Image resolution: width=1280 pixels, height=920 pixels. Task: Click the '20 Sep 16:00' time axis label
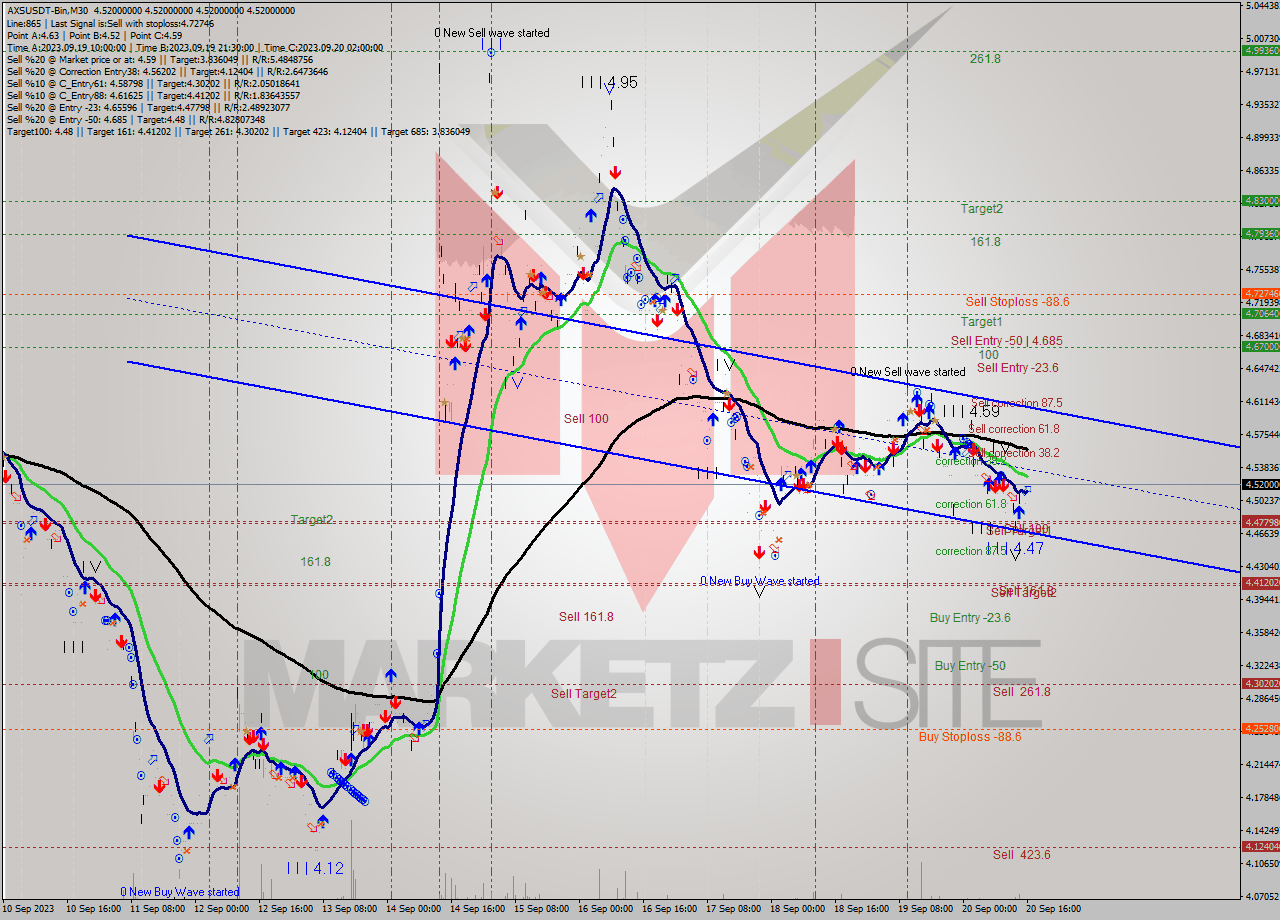[x=1053, y=910]
